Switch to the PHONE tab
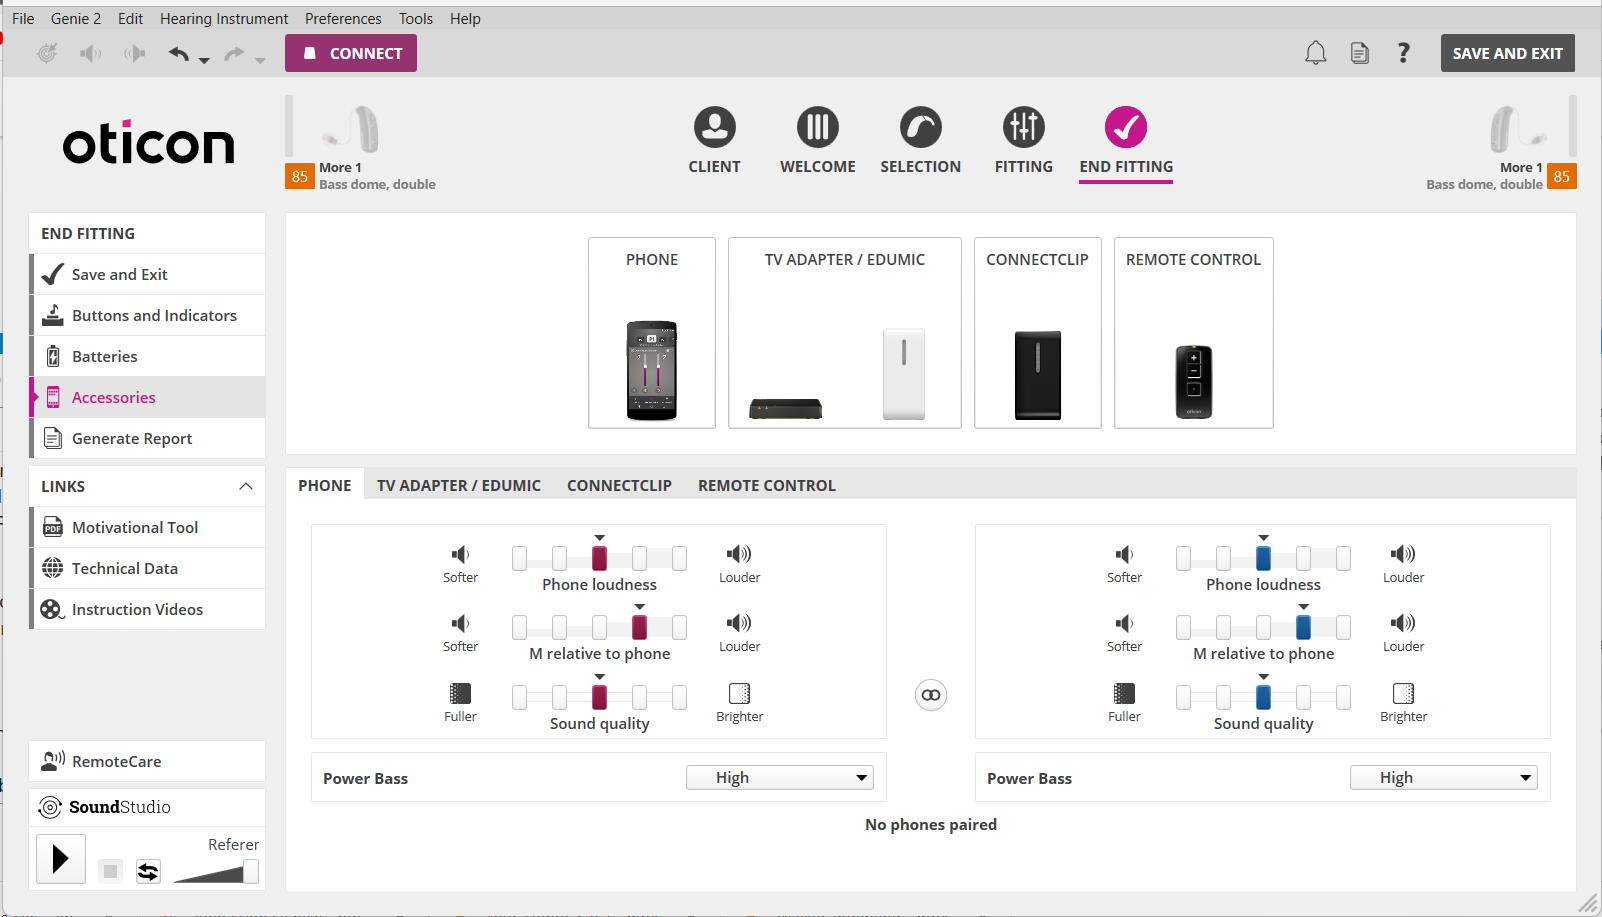The image size is (1602, 917). coord(325,485)
